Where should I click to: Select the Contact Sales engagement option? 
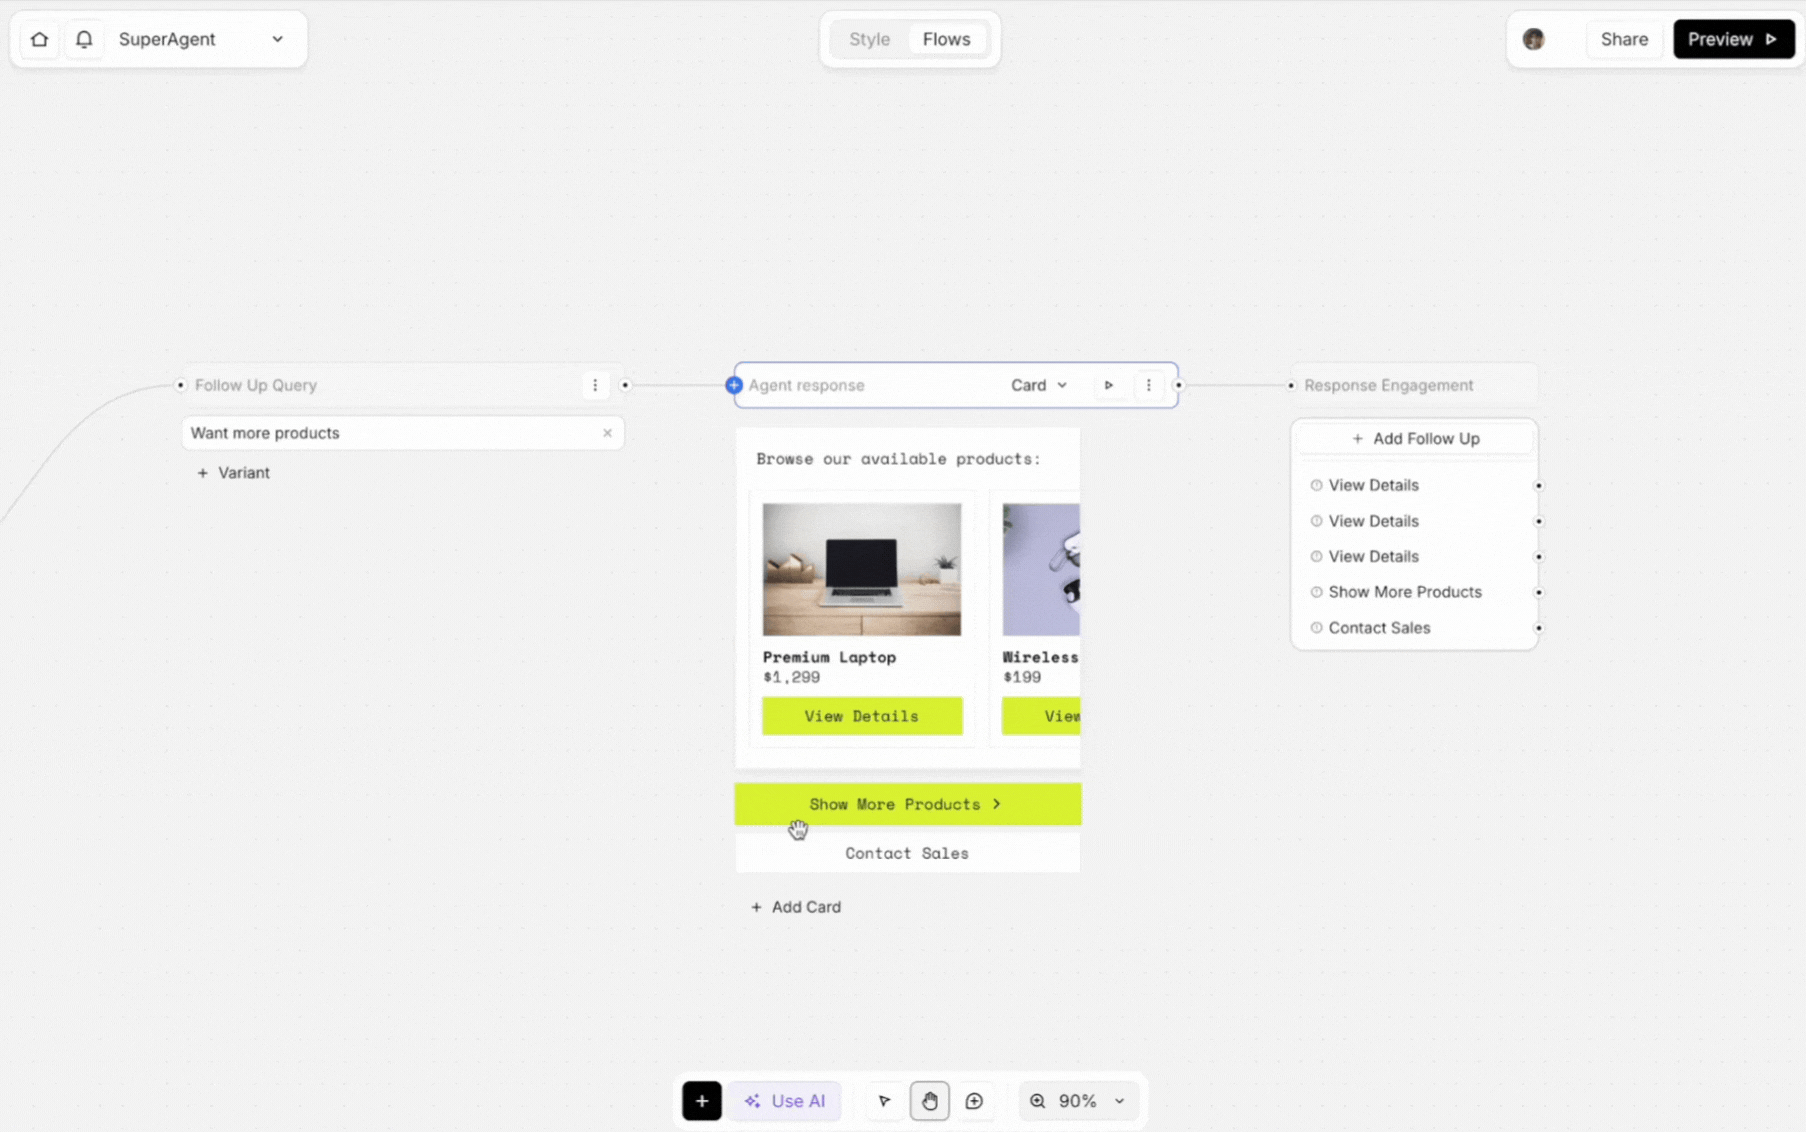[x=1378, y=627]
